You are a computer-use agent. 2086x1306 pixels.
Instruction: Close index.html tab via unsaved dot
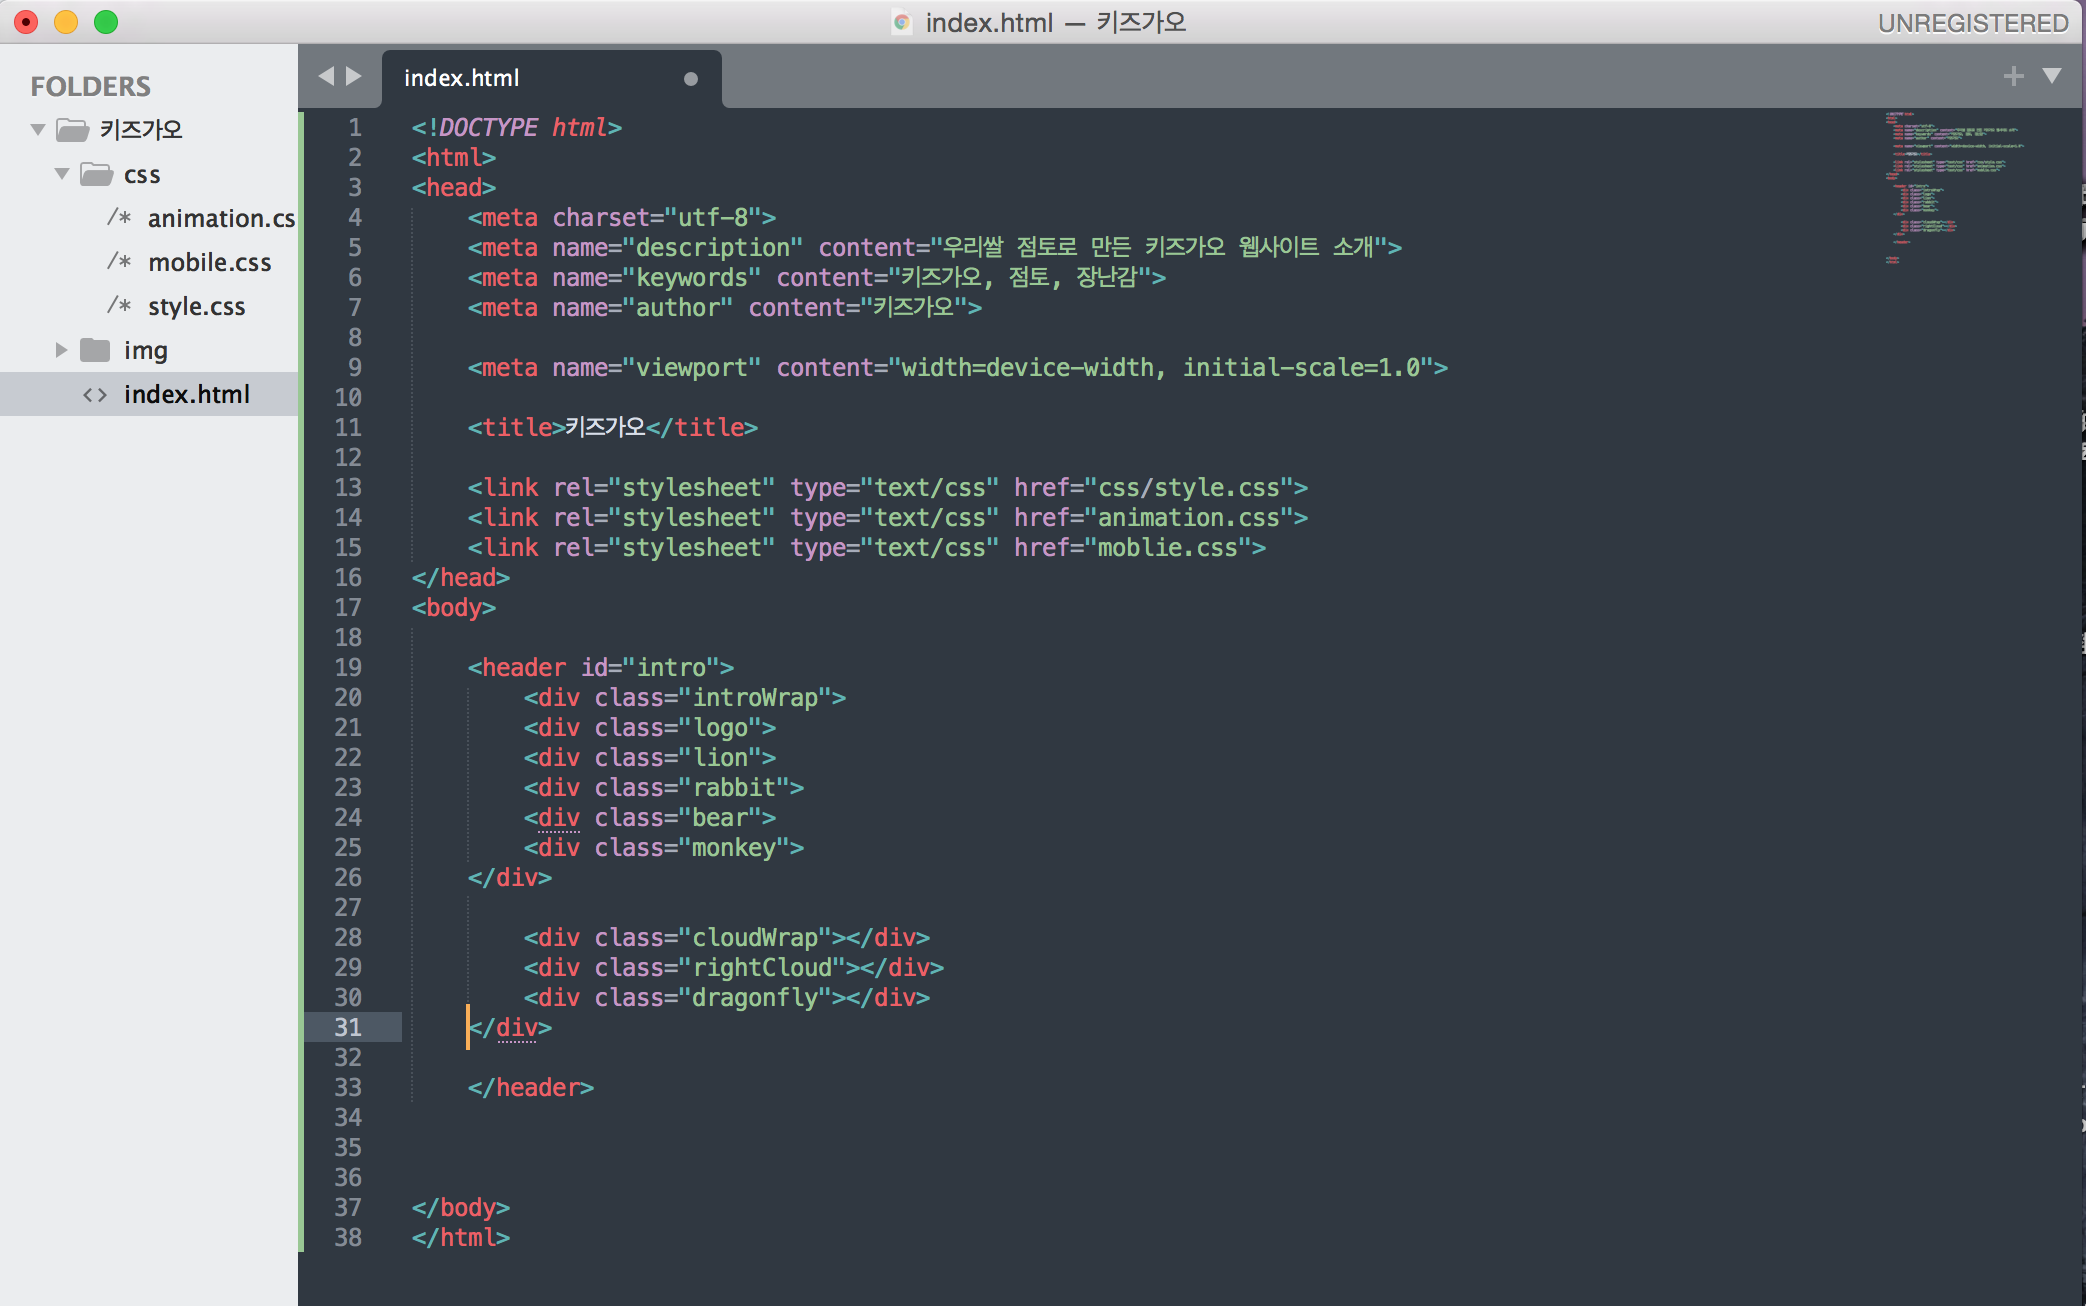[x=690, y=79]
